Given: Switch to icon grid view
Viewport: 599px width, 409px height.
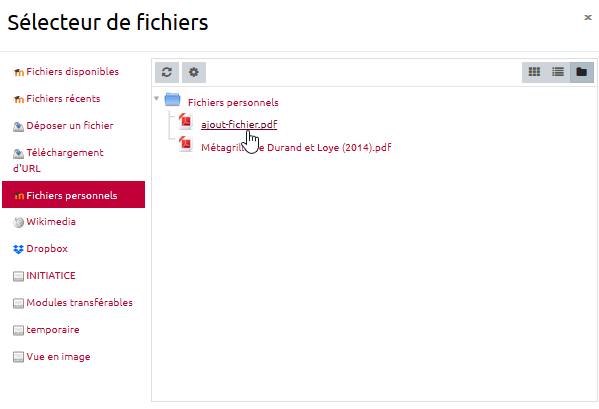Looking at the screenshot, I should [534, 72].
